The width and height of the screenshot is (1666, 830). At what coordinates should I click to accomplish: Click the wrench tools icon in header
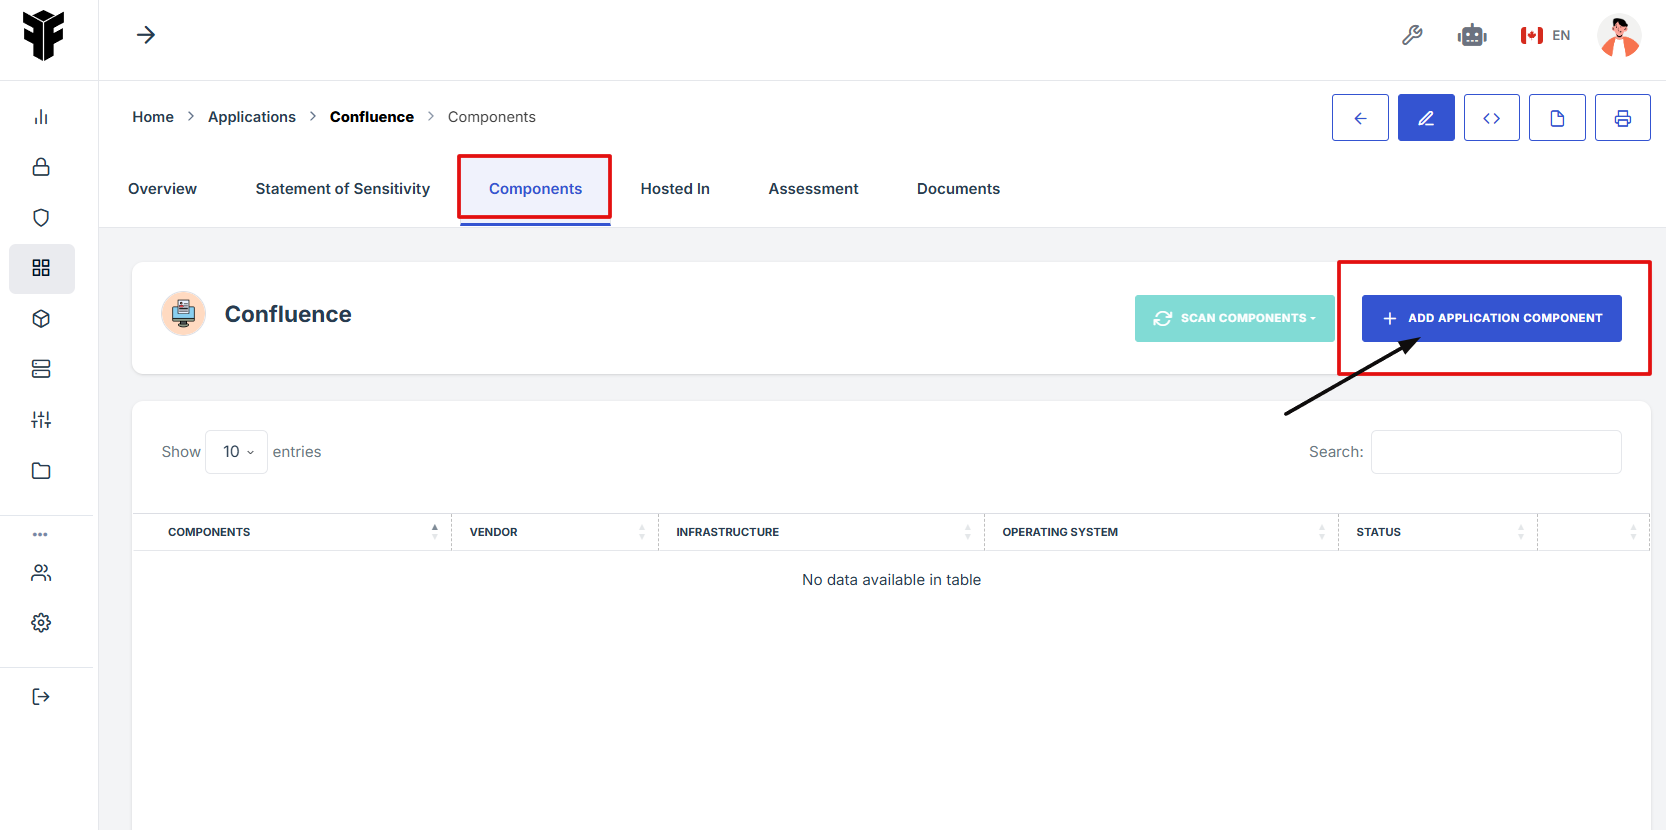(x=1412, y=36)
